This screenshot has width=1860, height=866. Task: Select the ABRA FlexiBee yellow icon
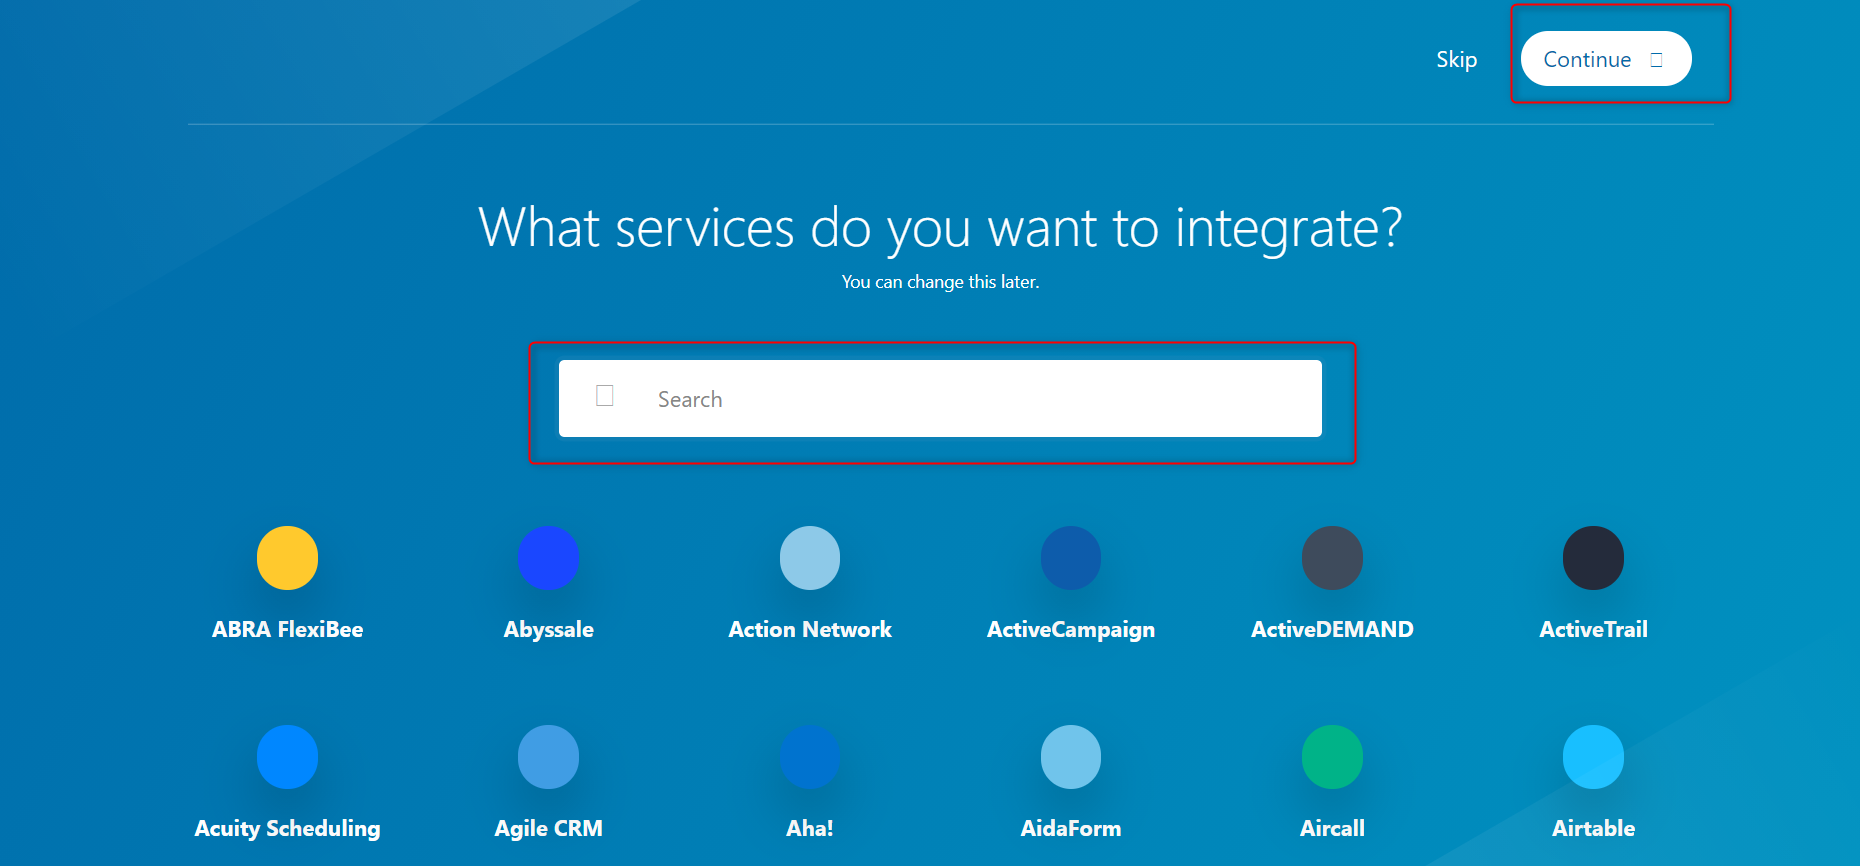[x=287, y=558]
